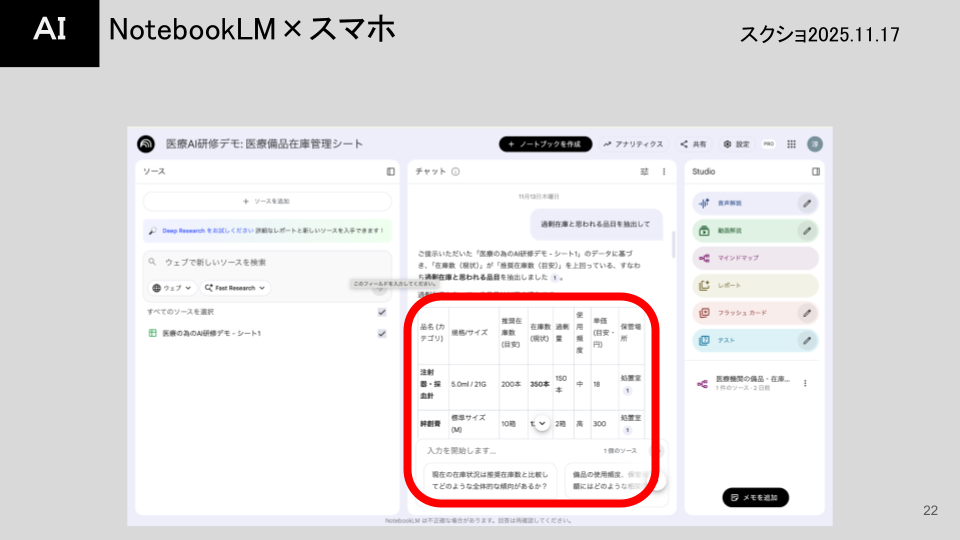
Task: Toggle the すべてのソースを選択 checkbox
Action: pyautogui.click(x=382, y=312)
